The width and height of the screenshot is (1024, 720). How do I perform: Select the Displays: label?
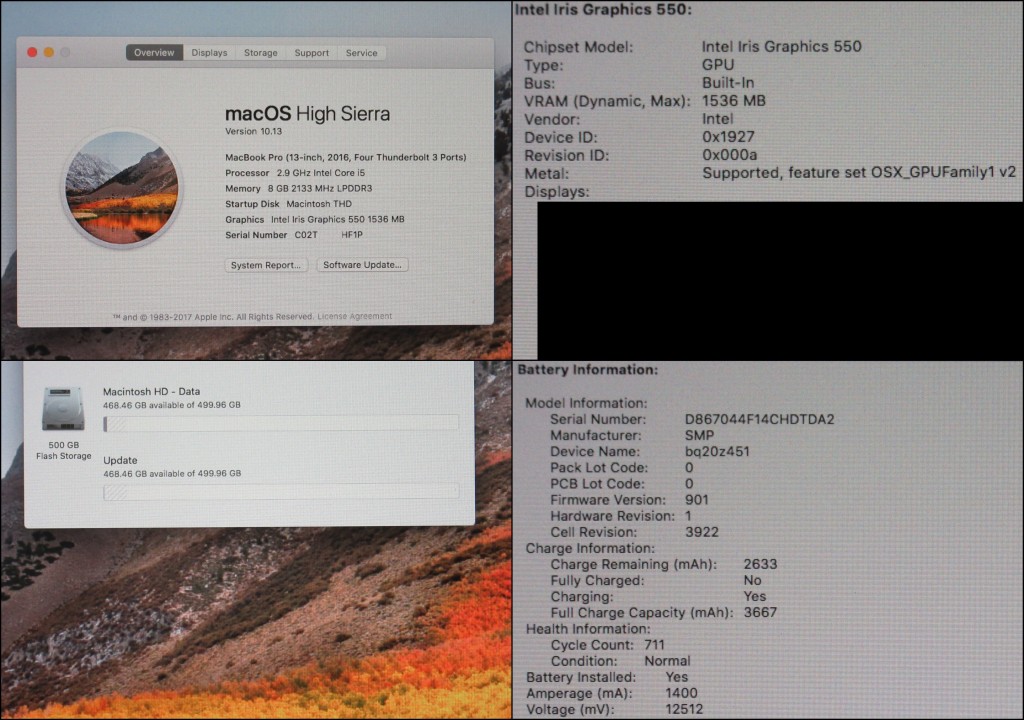557,192
